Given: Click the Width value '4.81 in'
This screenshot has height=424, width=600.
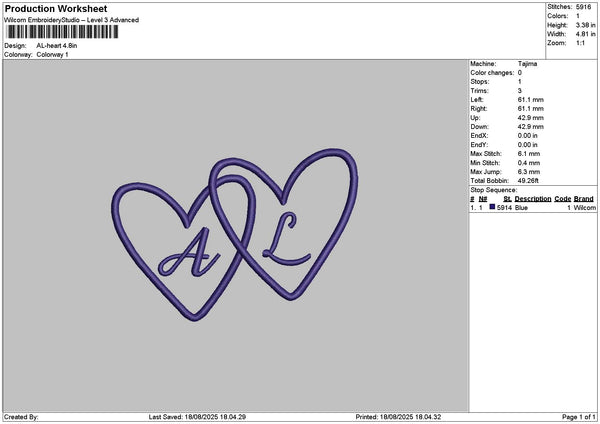Looking at the screenshot, I should (x=585, y=34).
